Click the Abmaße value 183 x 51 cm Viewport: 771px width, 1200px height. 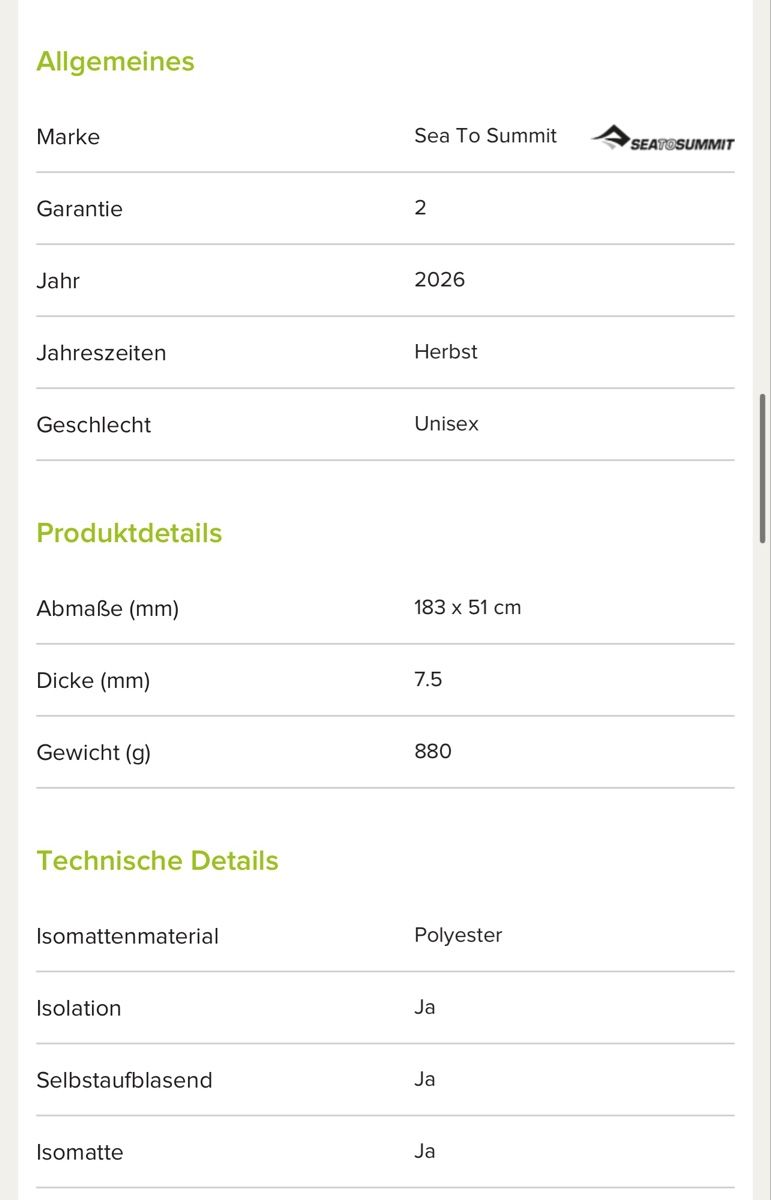tap(467, 608)
